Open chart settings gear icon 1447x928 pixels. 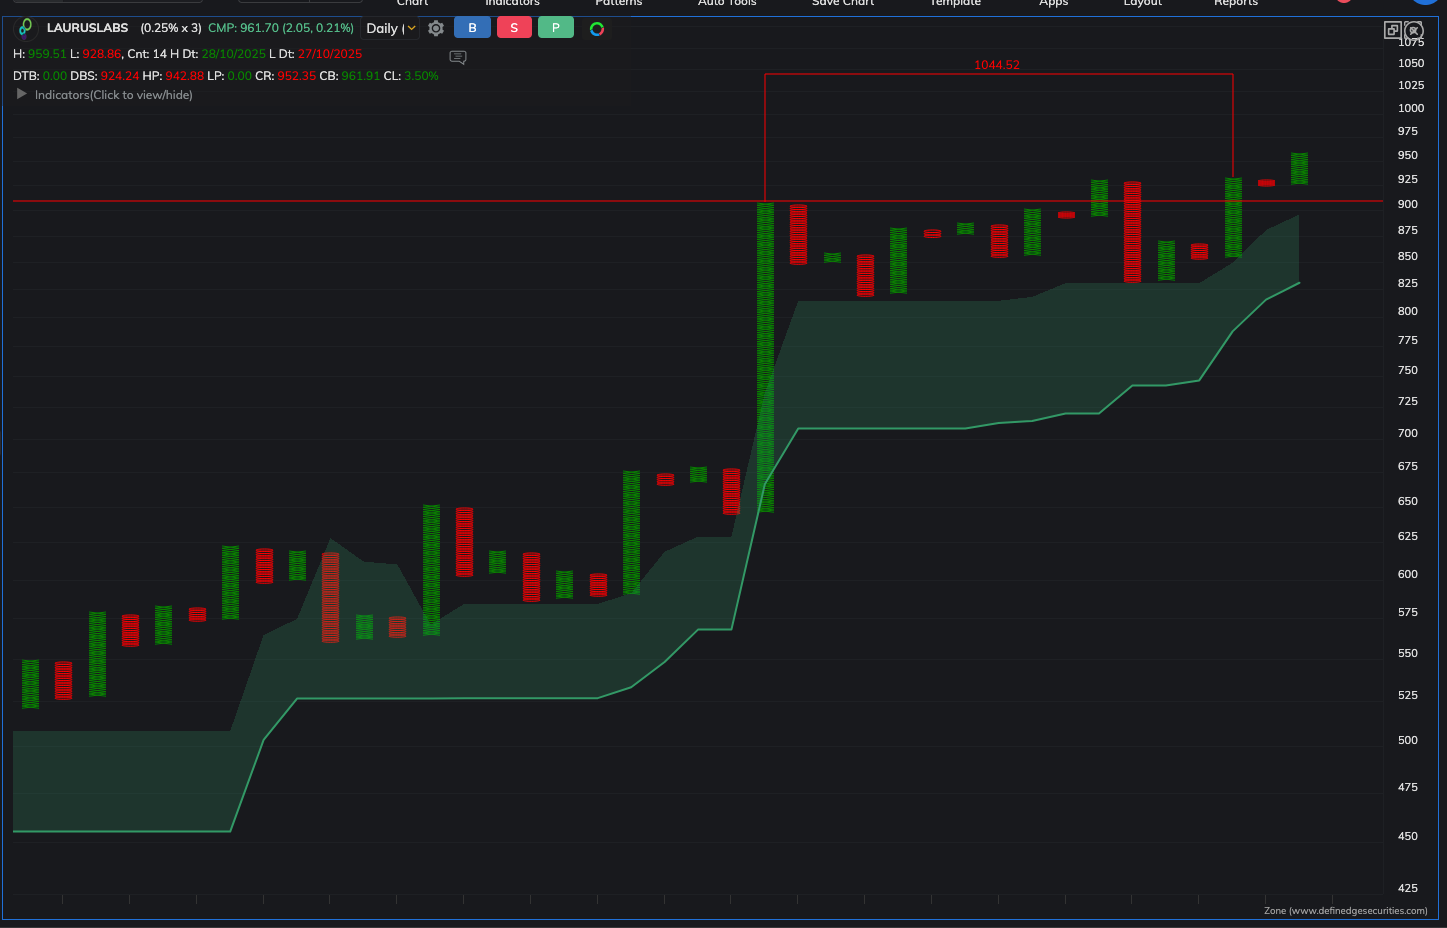[x=436, y=29]
